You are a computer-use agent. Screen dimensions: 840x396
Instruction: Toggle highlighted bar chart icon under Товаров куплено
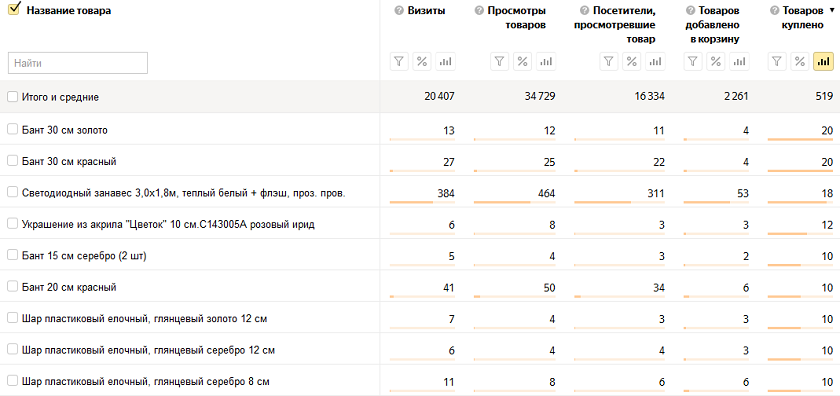pos(823,62)
